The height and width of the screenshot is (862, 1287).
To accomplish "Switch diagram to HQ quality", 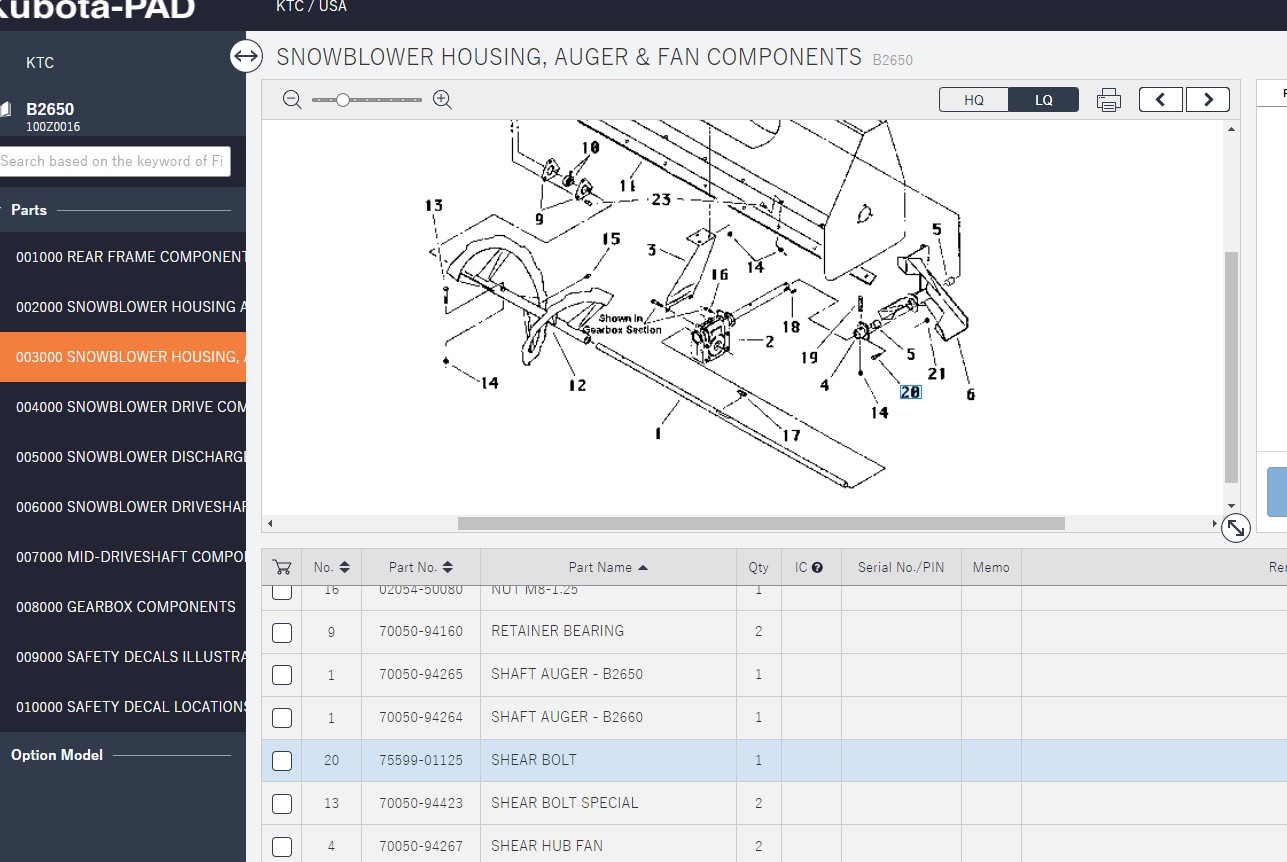I will click(x=974, y=100).
